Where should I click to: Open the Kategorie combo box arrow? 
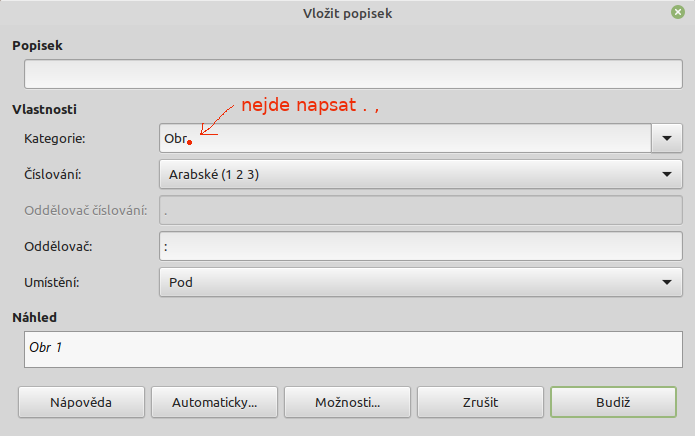667,138
